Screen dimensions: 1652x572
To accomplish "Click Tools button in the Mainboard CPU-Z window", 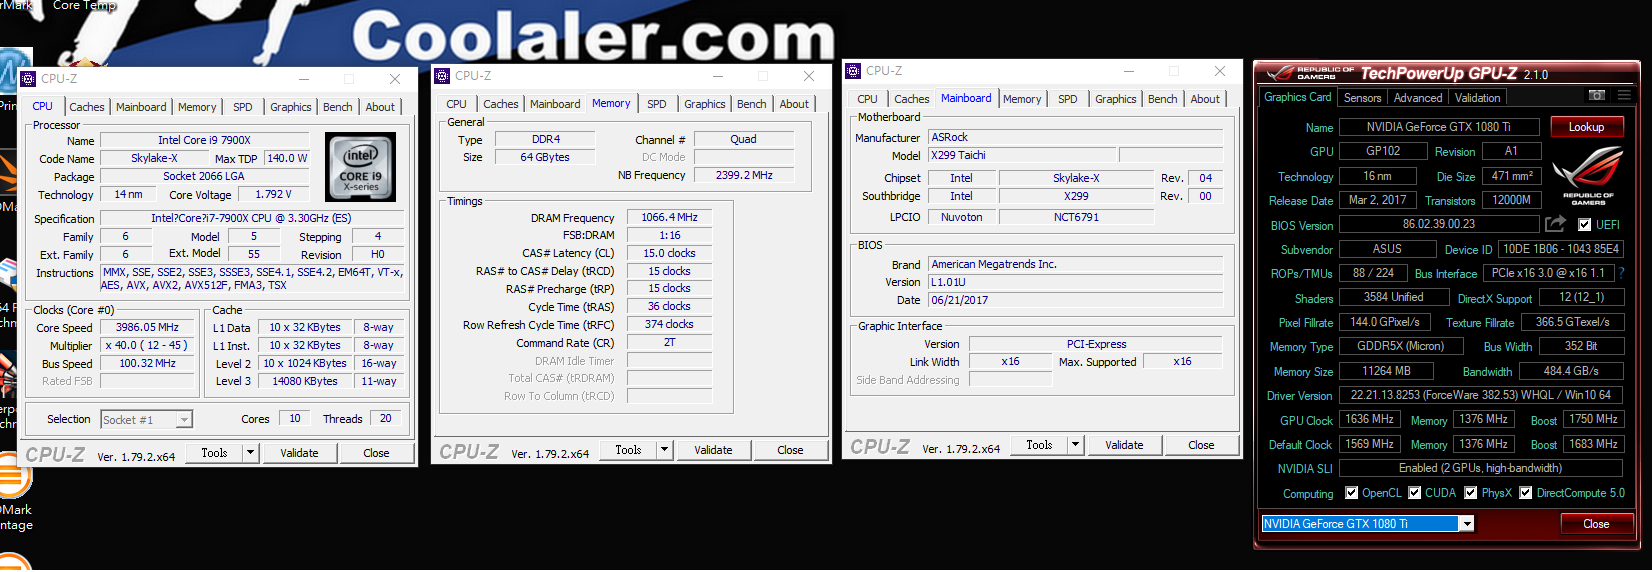I will pos(1039,445).
